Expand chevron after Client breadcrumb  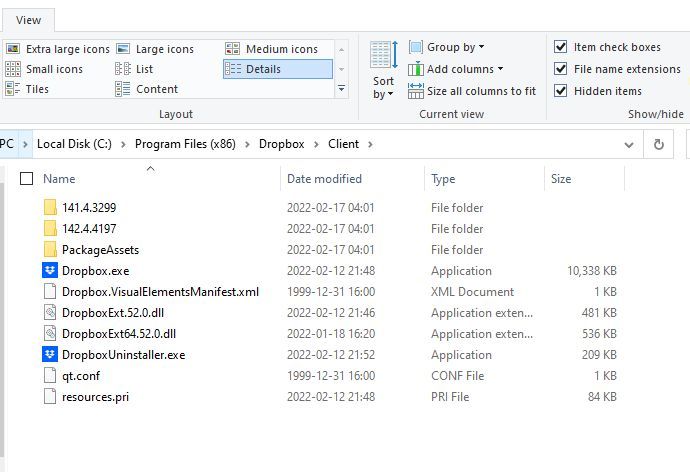click(370, 144)
